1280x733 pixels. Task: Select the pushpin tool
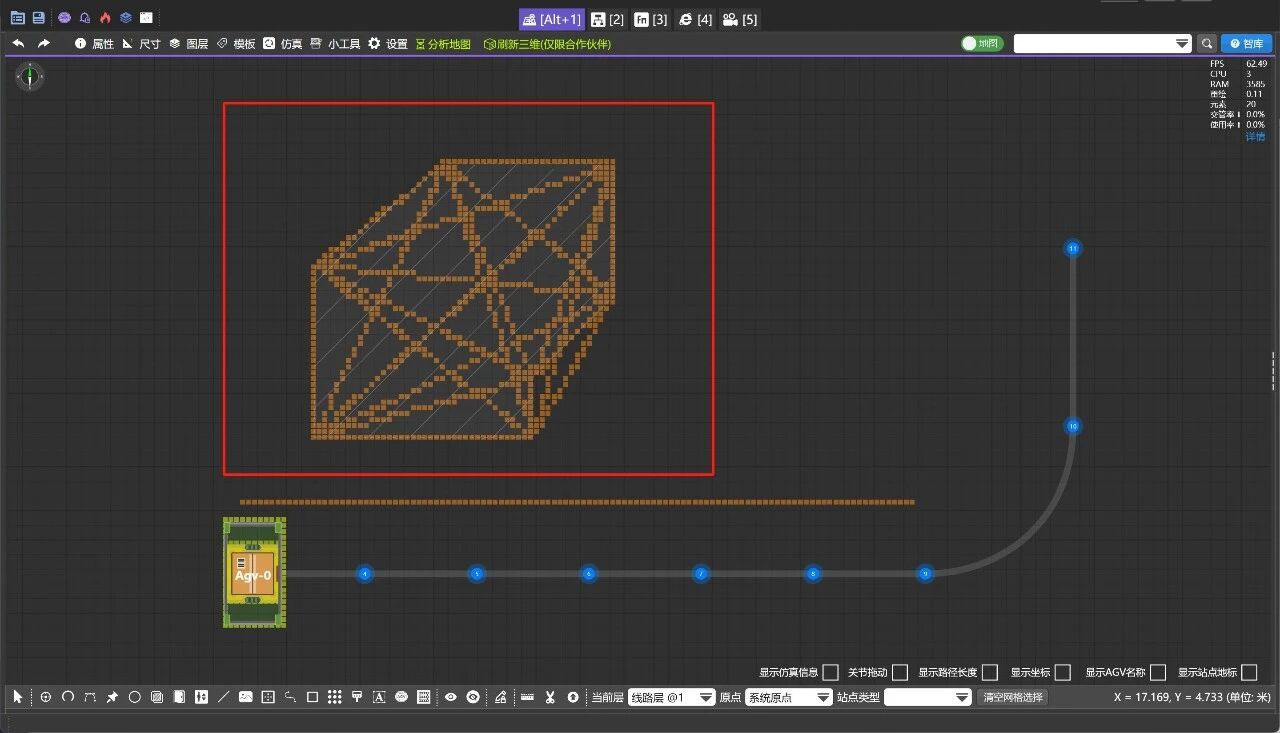coord(112,697)
